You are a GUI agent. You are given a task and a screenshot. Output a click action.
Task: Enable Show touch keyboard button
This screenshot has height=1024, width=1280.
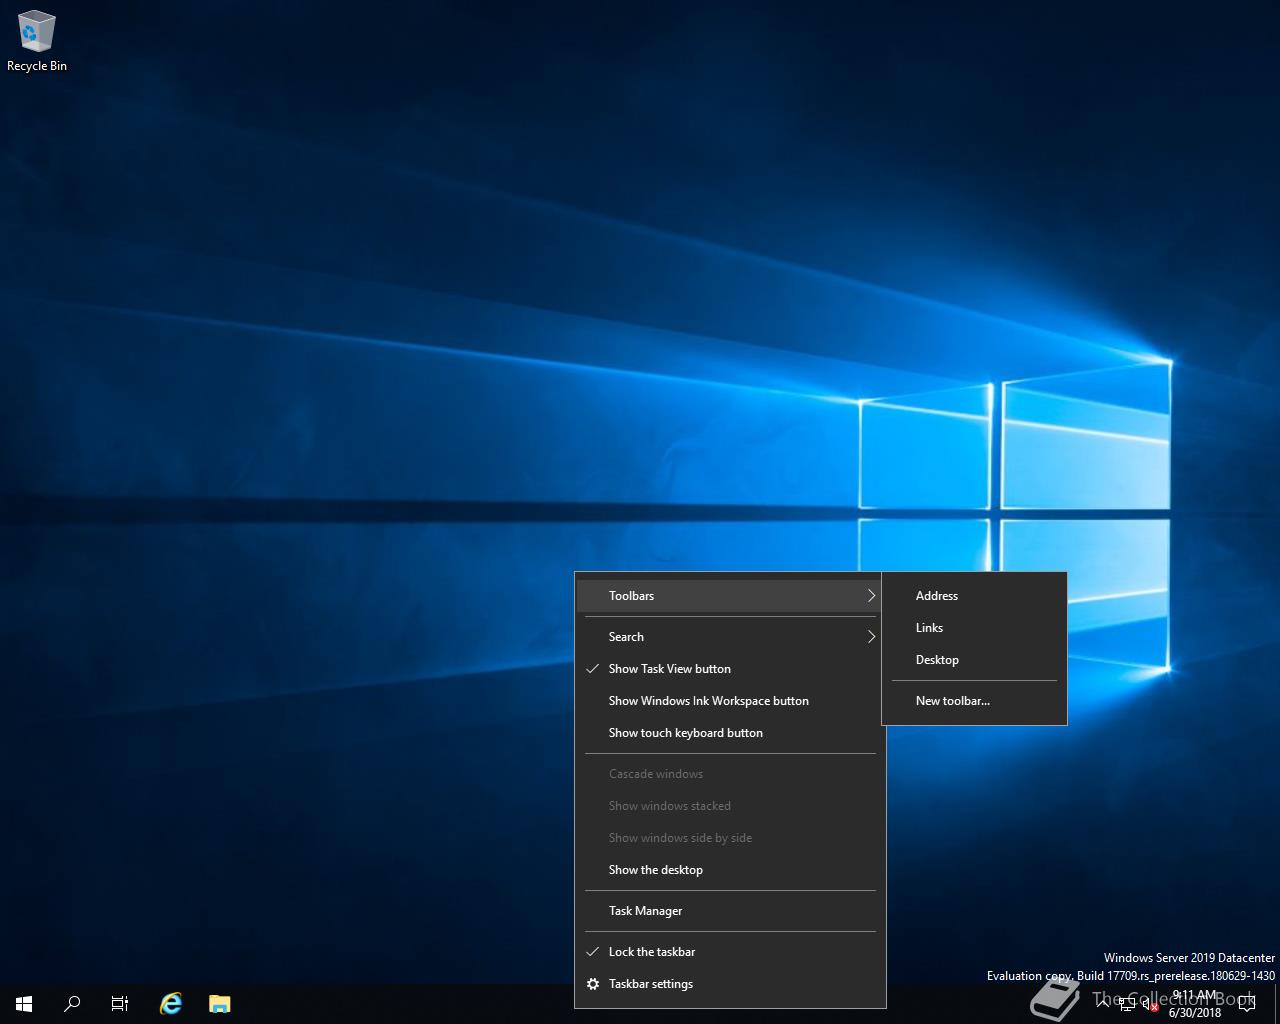click(730, 733)
